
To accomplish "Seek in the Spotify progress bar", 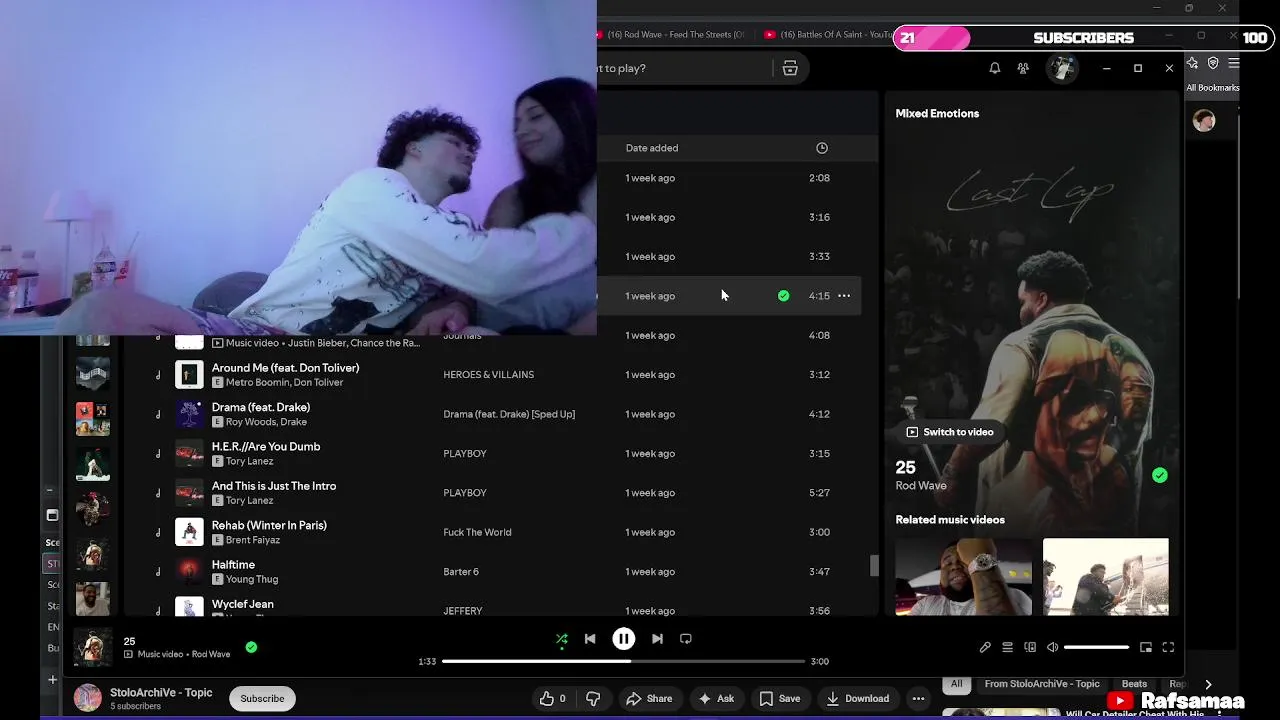I will click(x=623, y=661).
